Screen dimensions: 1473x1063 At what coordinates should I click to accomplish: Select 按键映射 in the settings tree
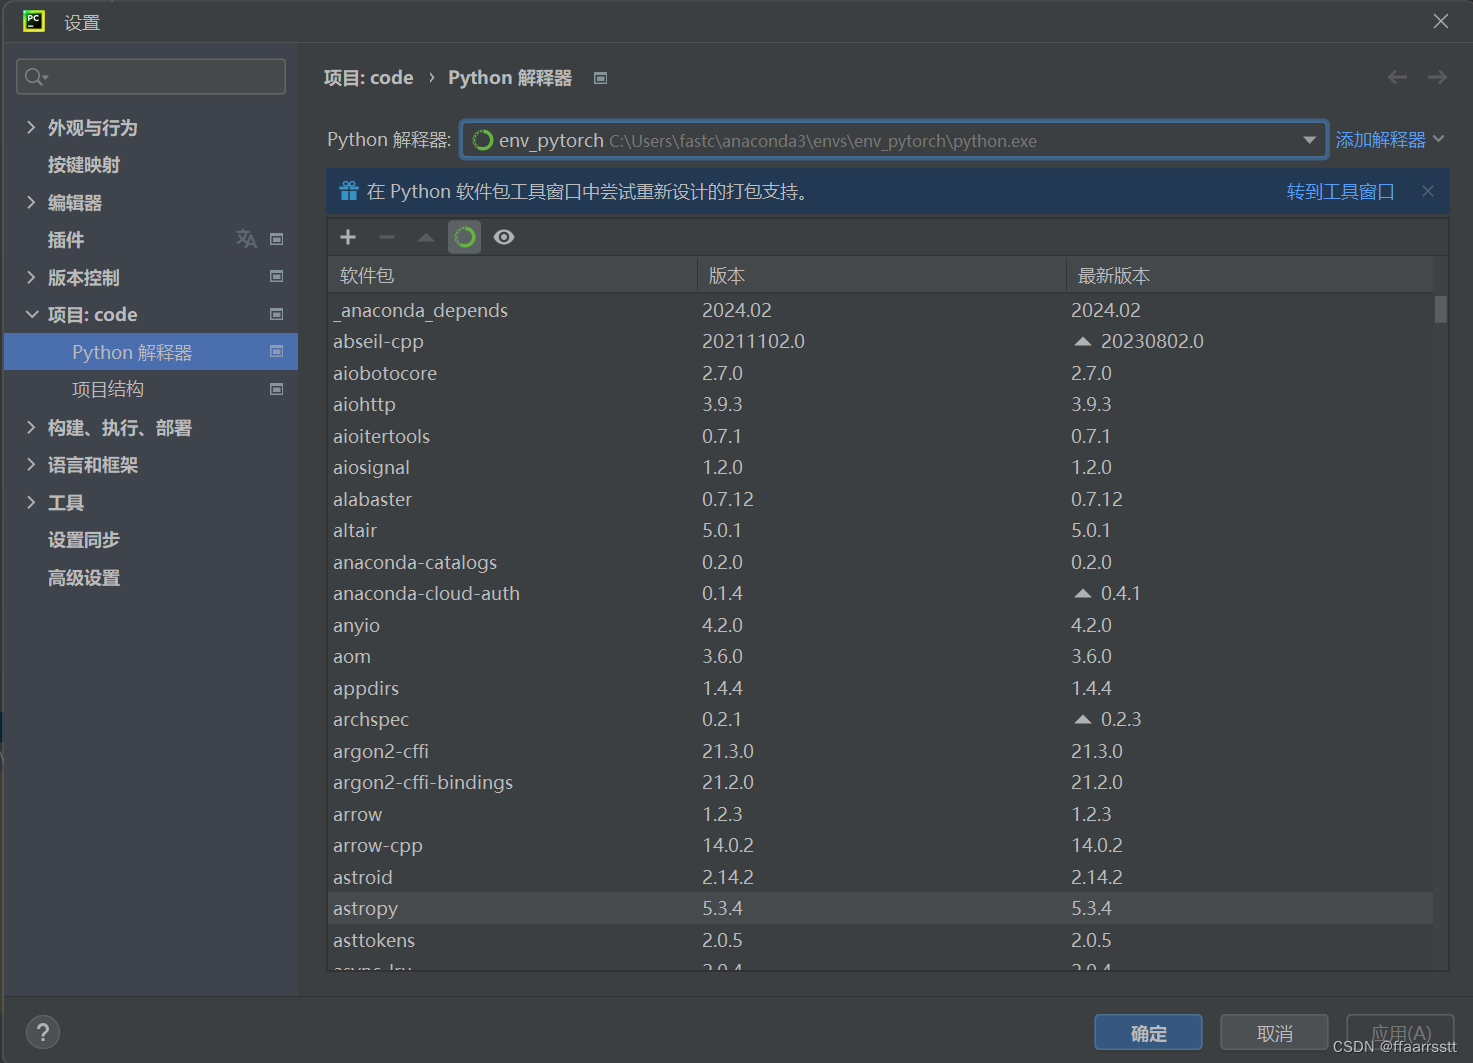(x=84, y=165)
